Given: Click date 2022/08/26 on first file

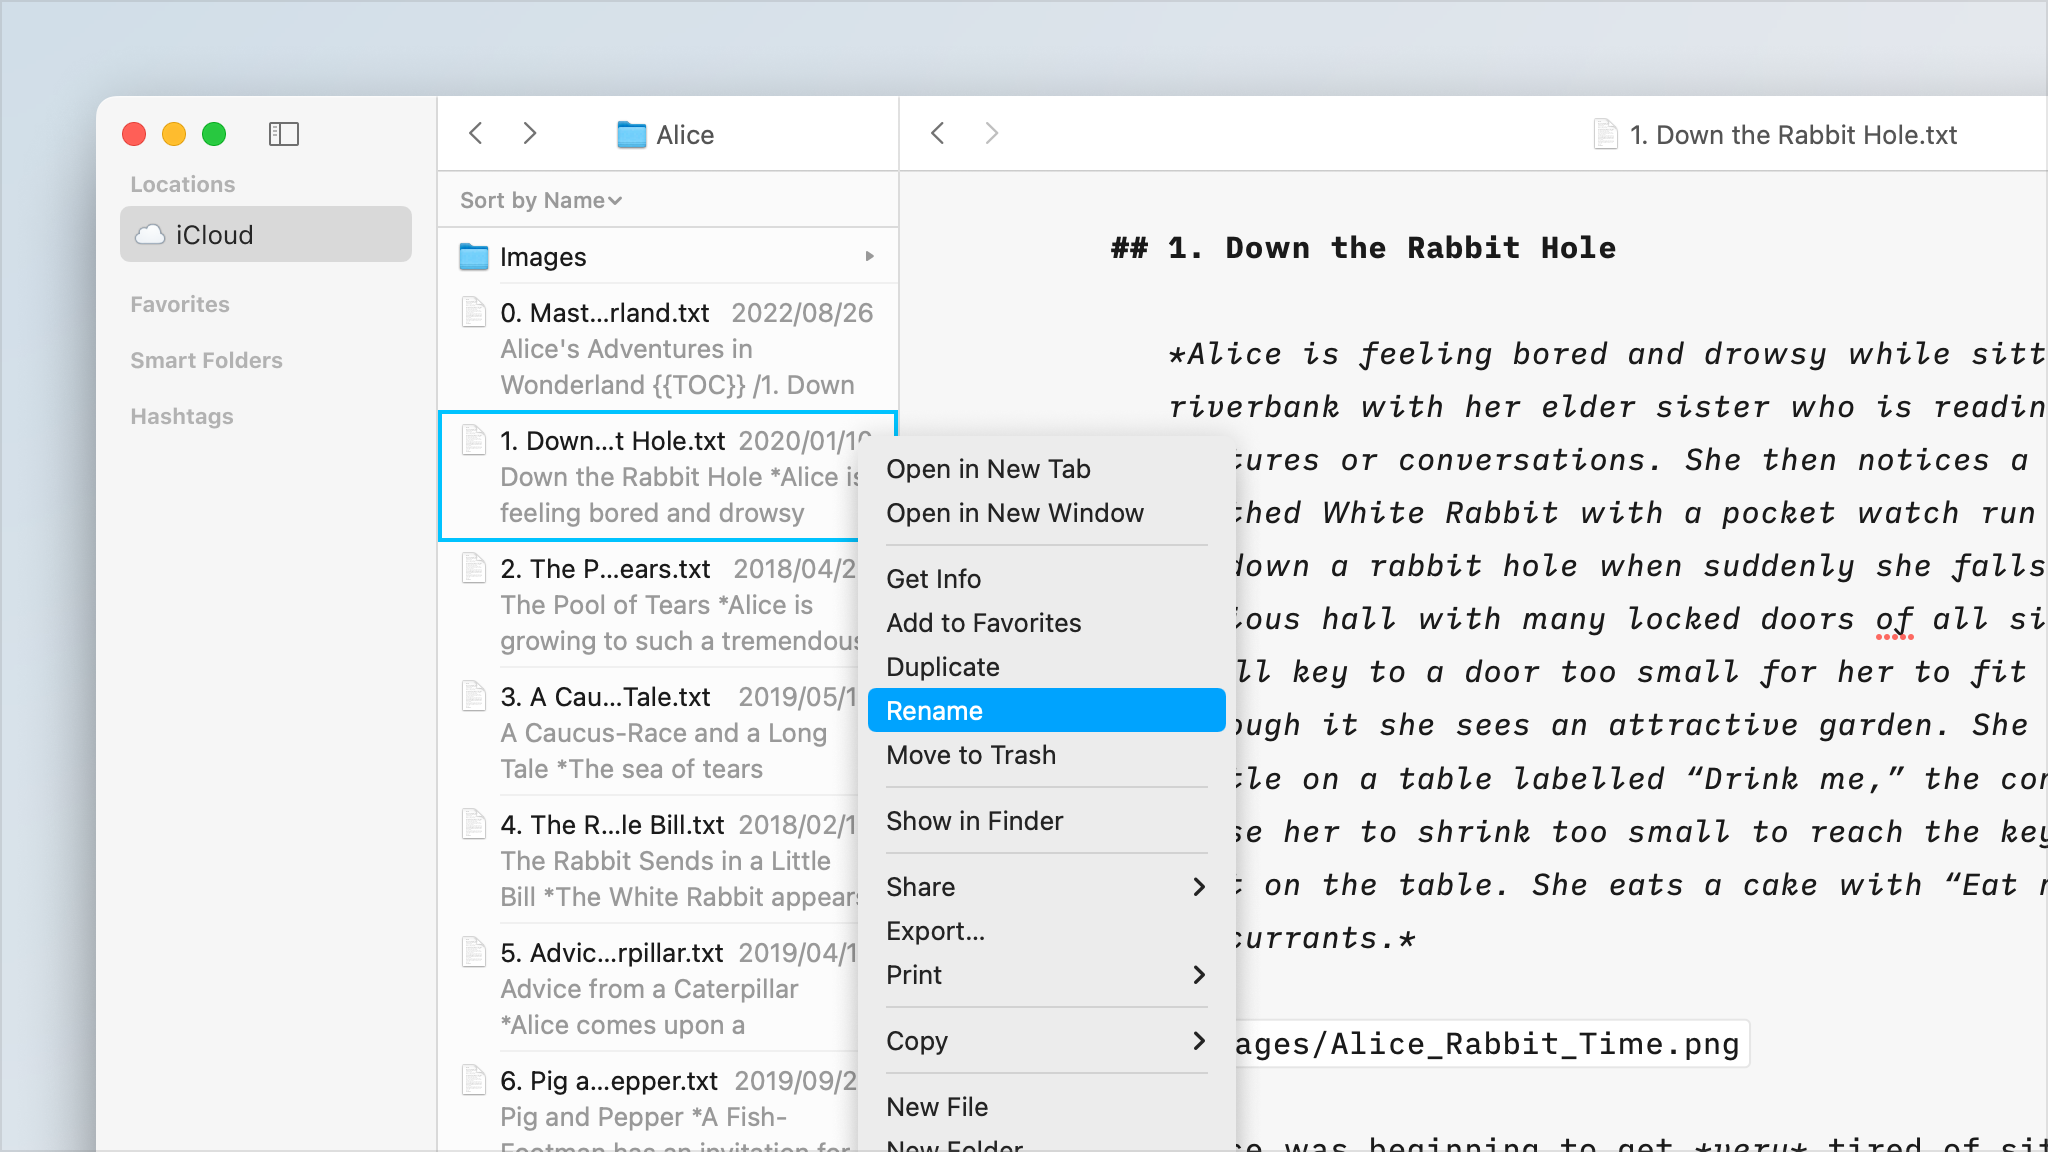Looking at the screenshot, I should point(802,313).
